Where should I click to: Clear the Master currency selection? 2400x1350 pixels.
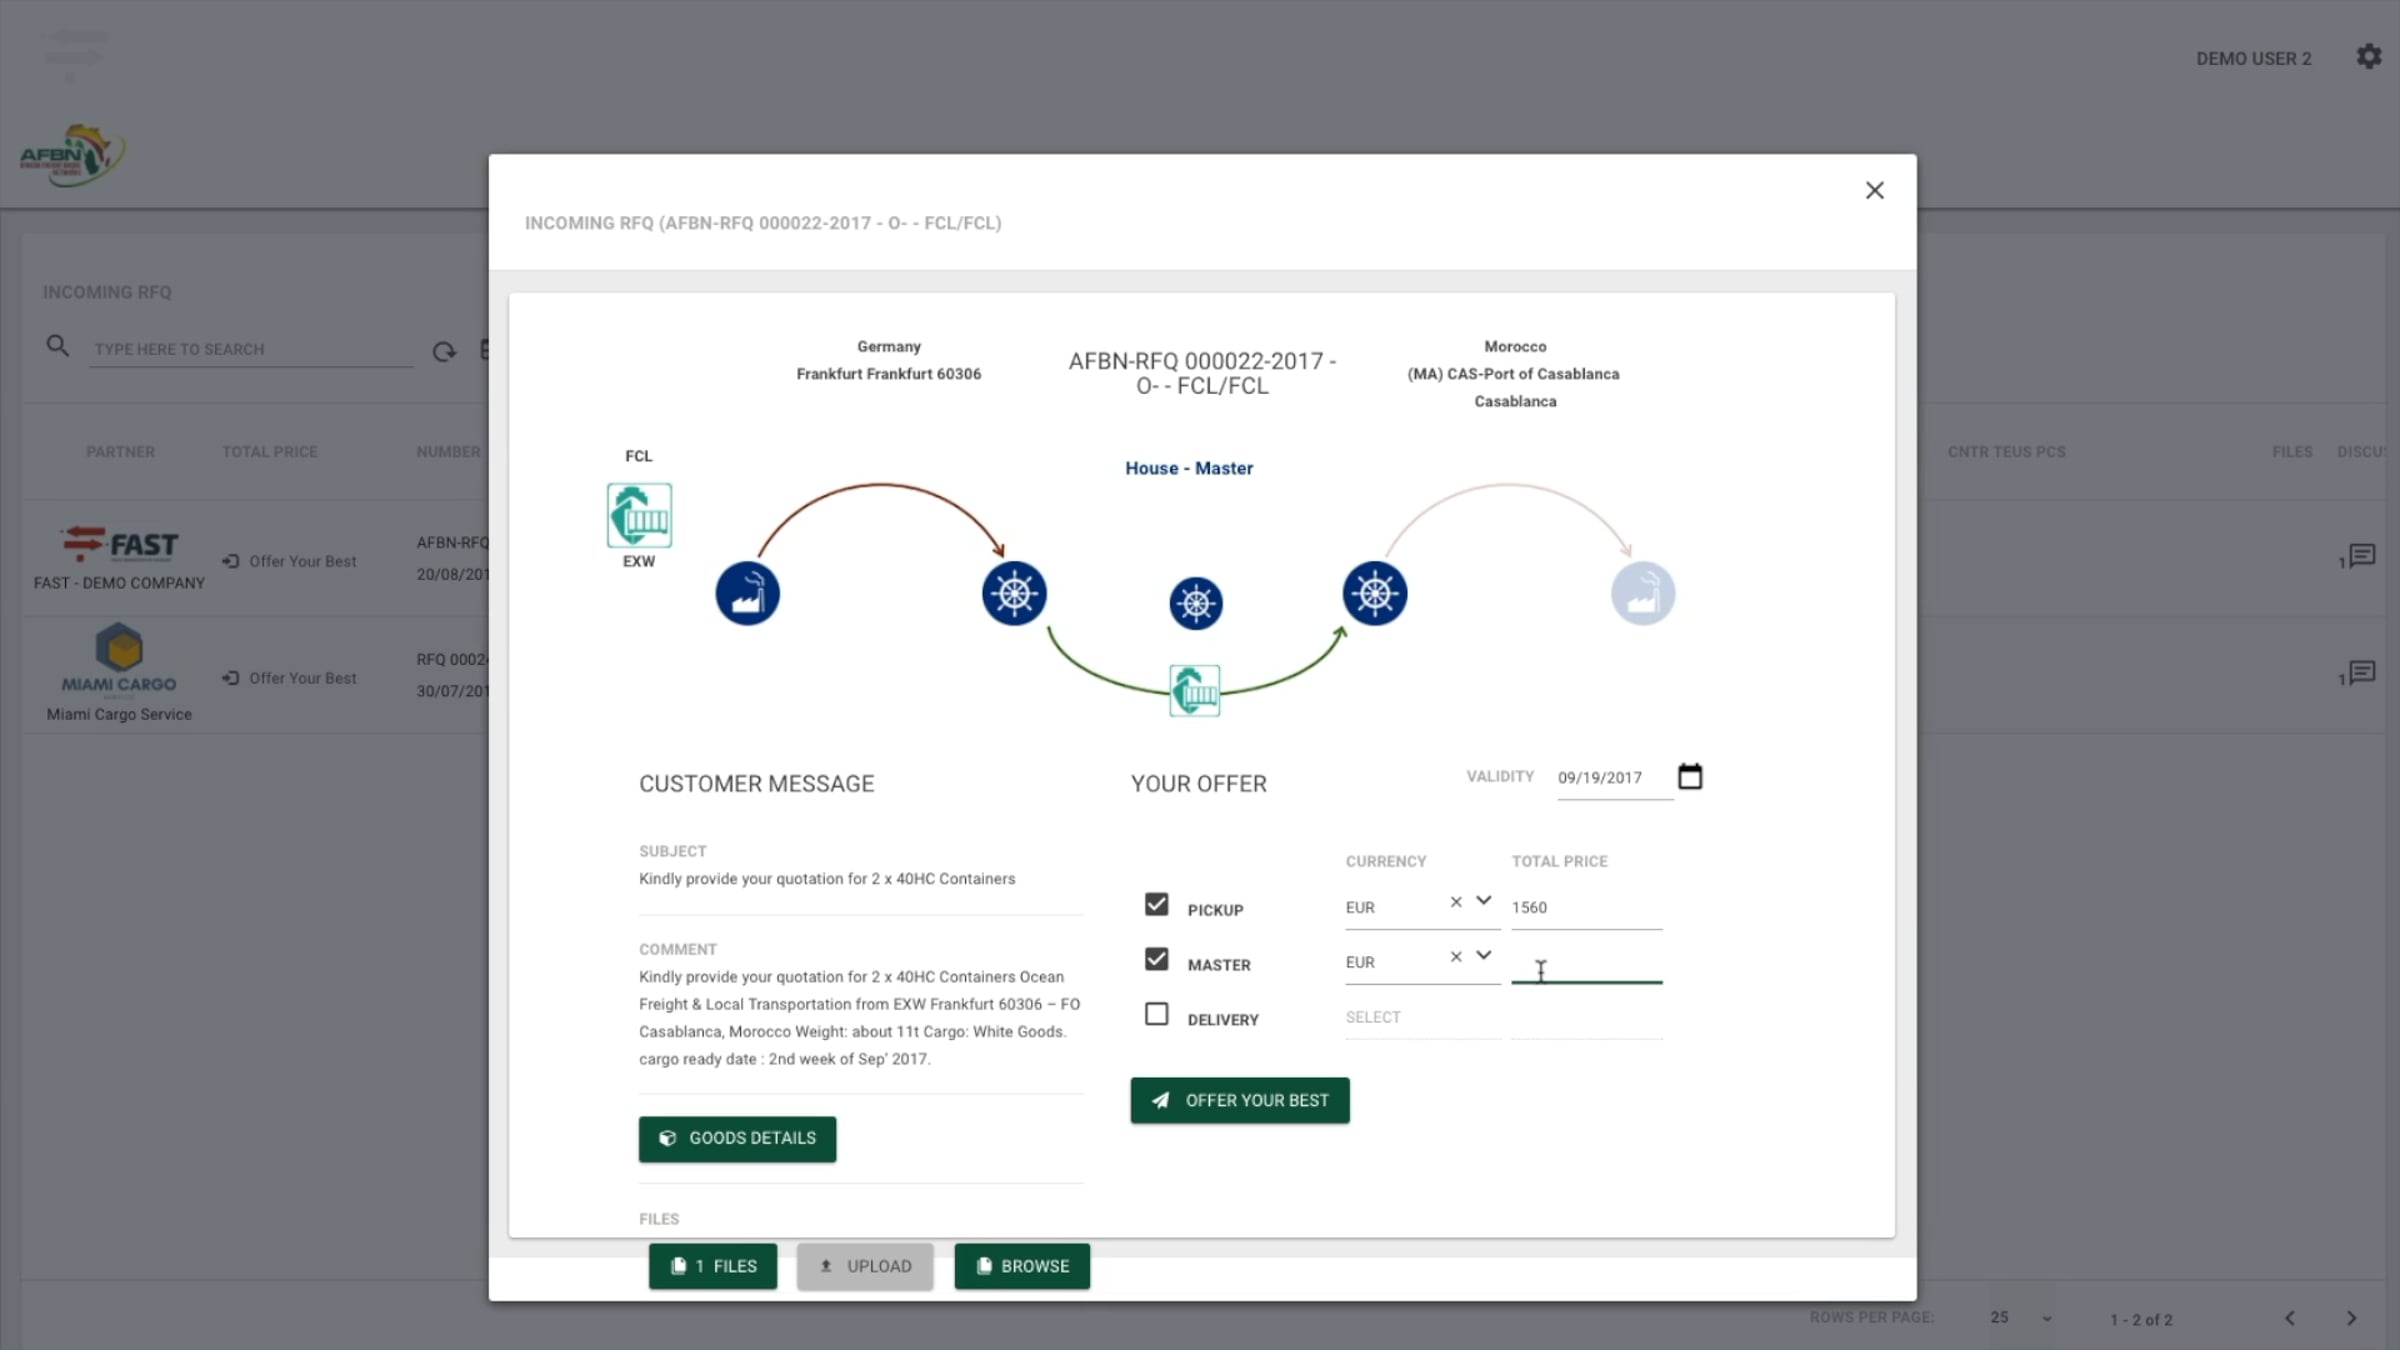point(1456,957)
